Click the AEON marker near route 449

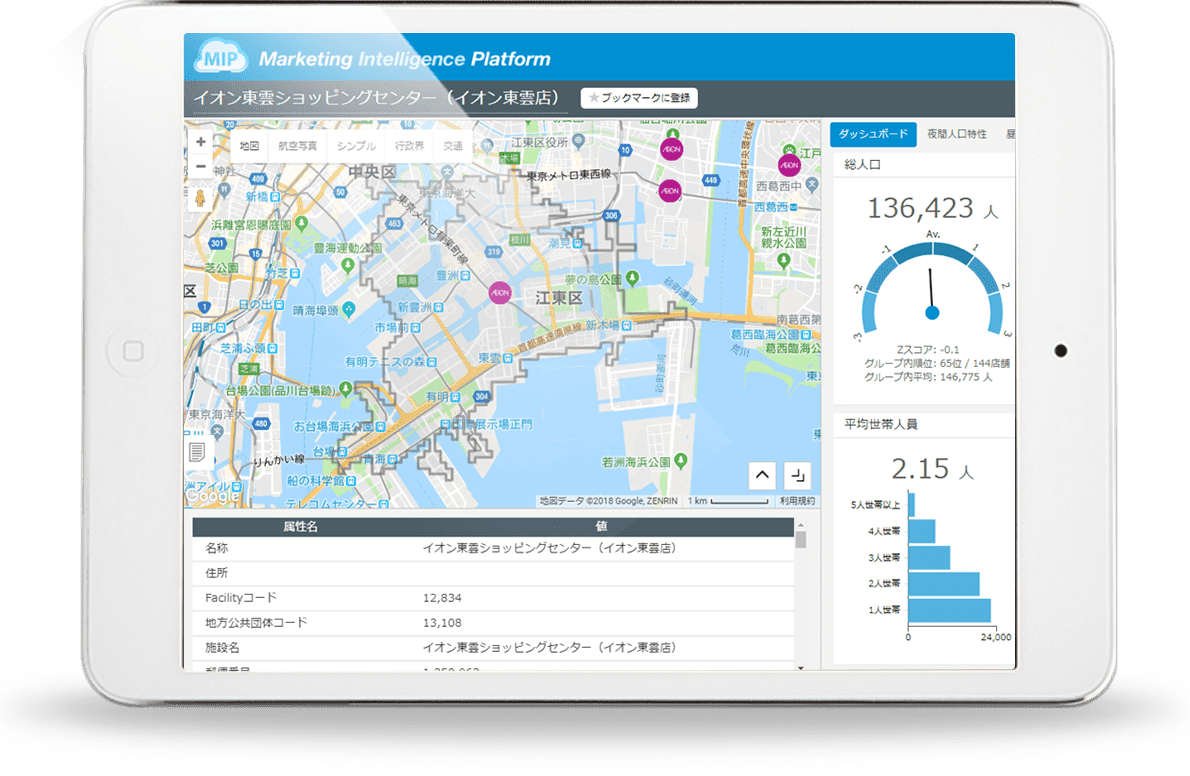[x=669, y=191]
